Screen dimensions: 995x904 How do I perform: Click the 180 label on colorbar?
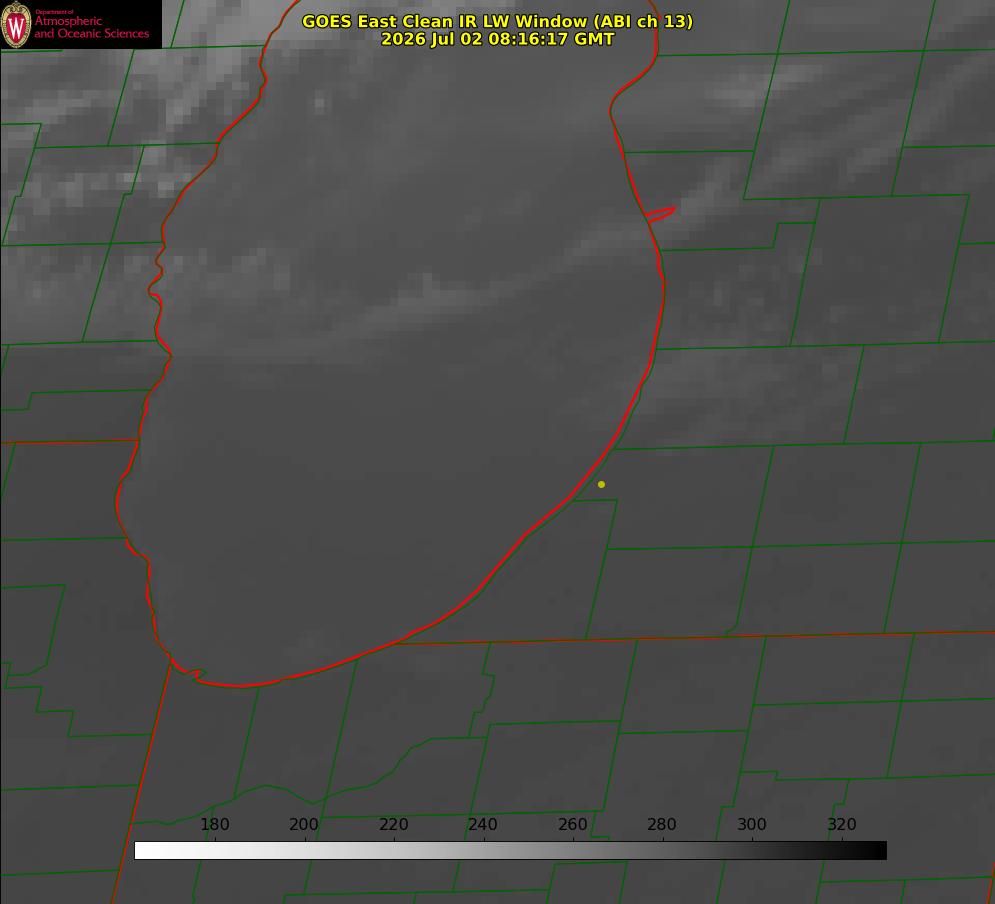[214, 824]
